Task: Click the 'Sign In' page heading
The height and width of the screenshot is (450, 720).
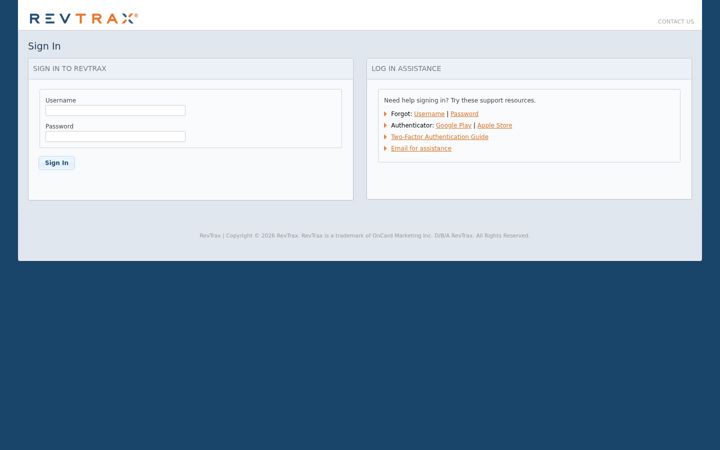Action: pyautogui.click(x=44, y=46)
